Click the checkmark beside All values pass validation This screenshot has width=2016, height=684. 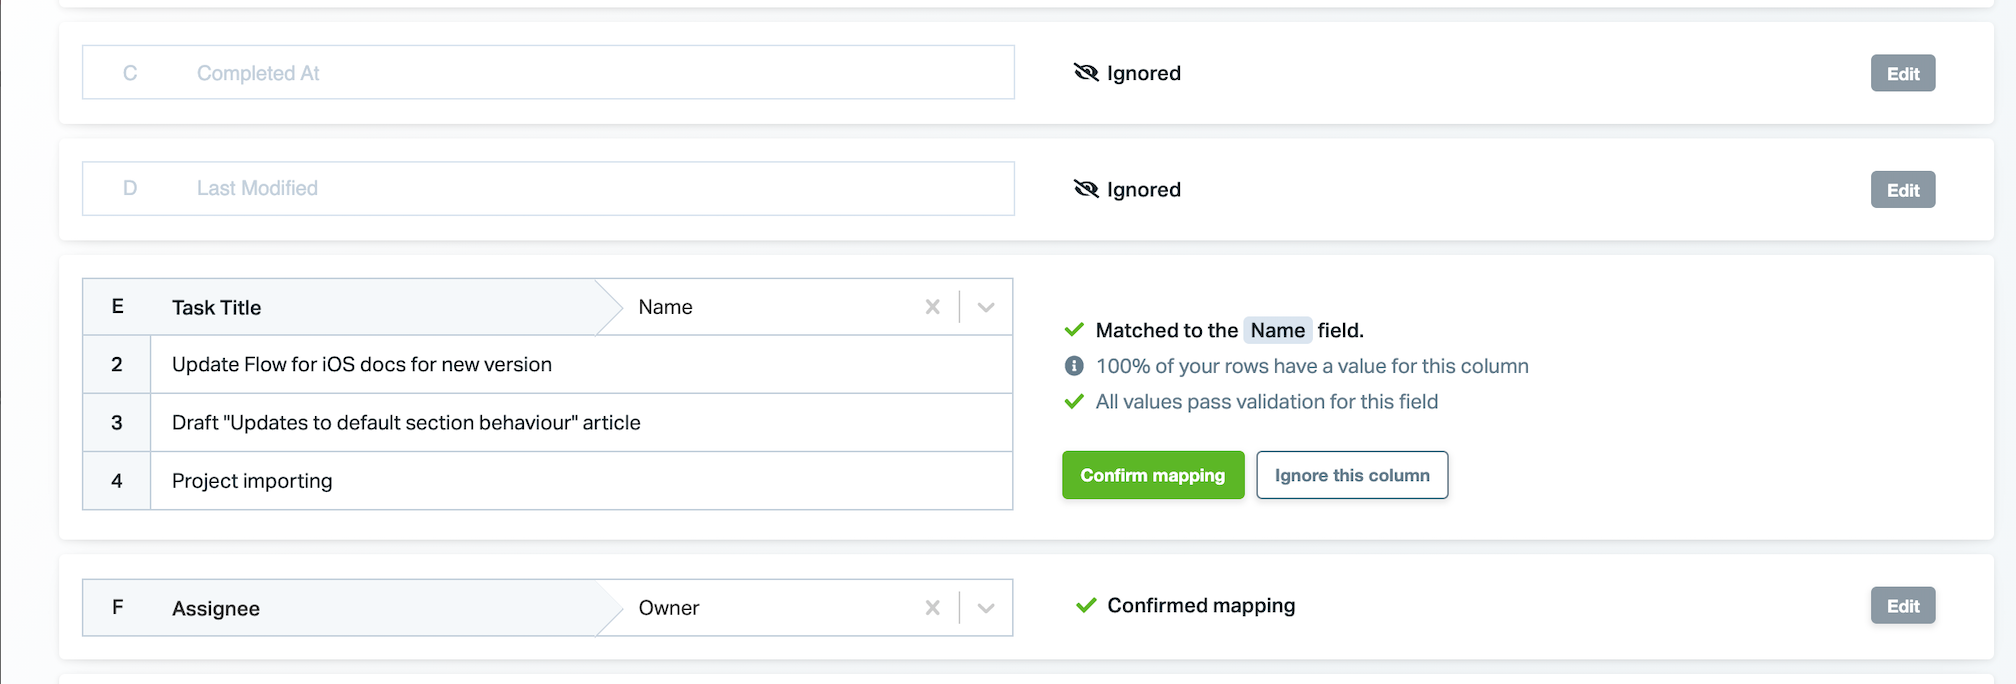(1074, 402)
